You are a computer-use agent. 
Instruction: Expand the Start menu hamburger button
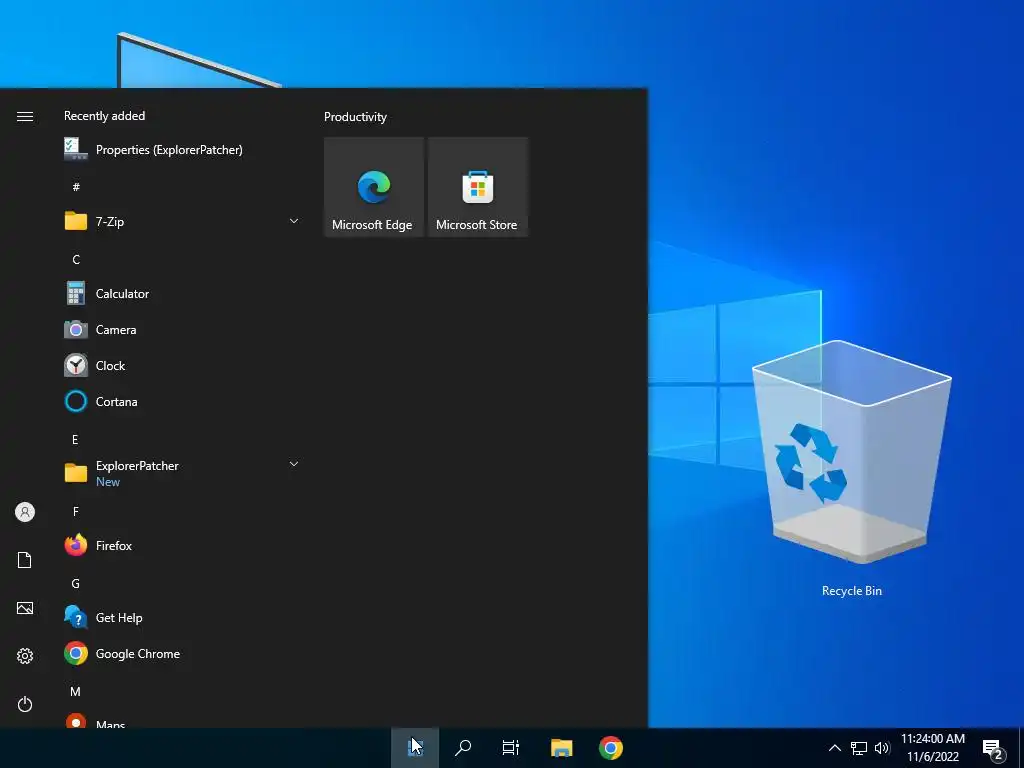pos(25,116)
